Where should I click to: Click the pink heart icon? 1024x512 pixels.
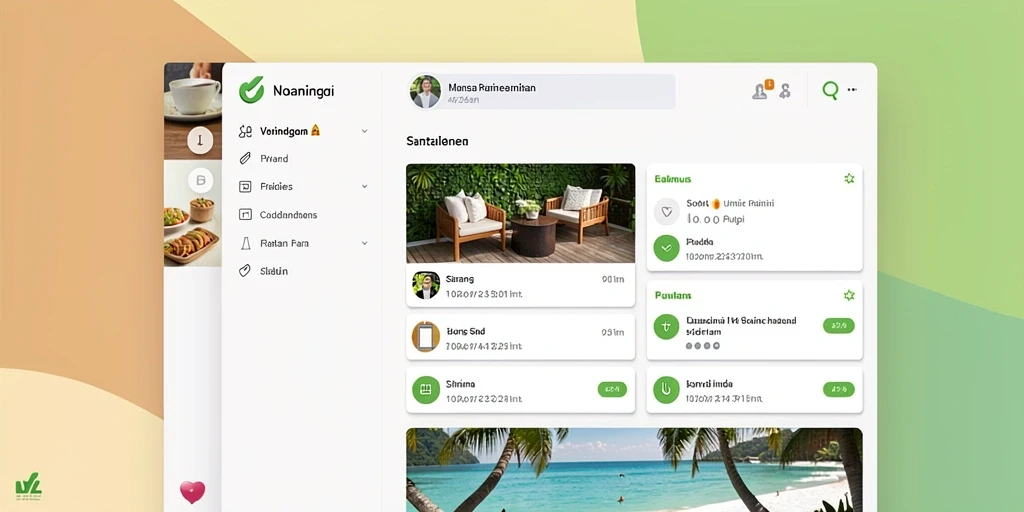192,492
